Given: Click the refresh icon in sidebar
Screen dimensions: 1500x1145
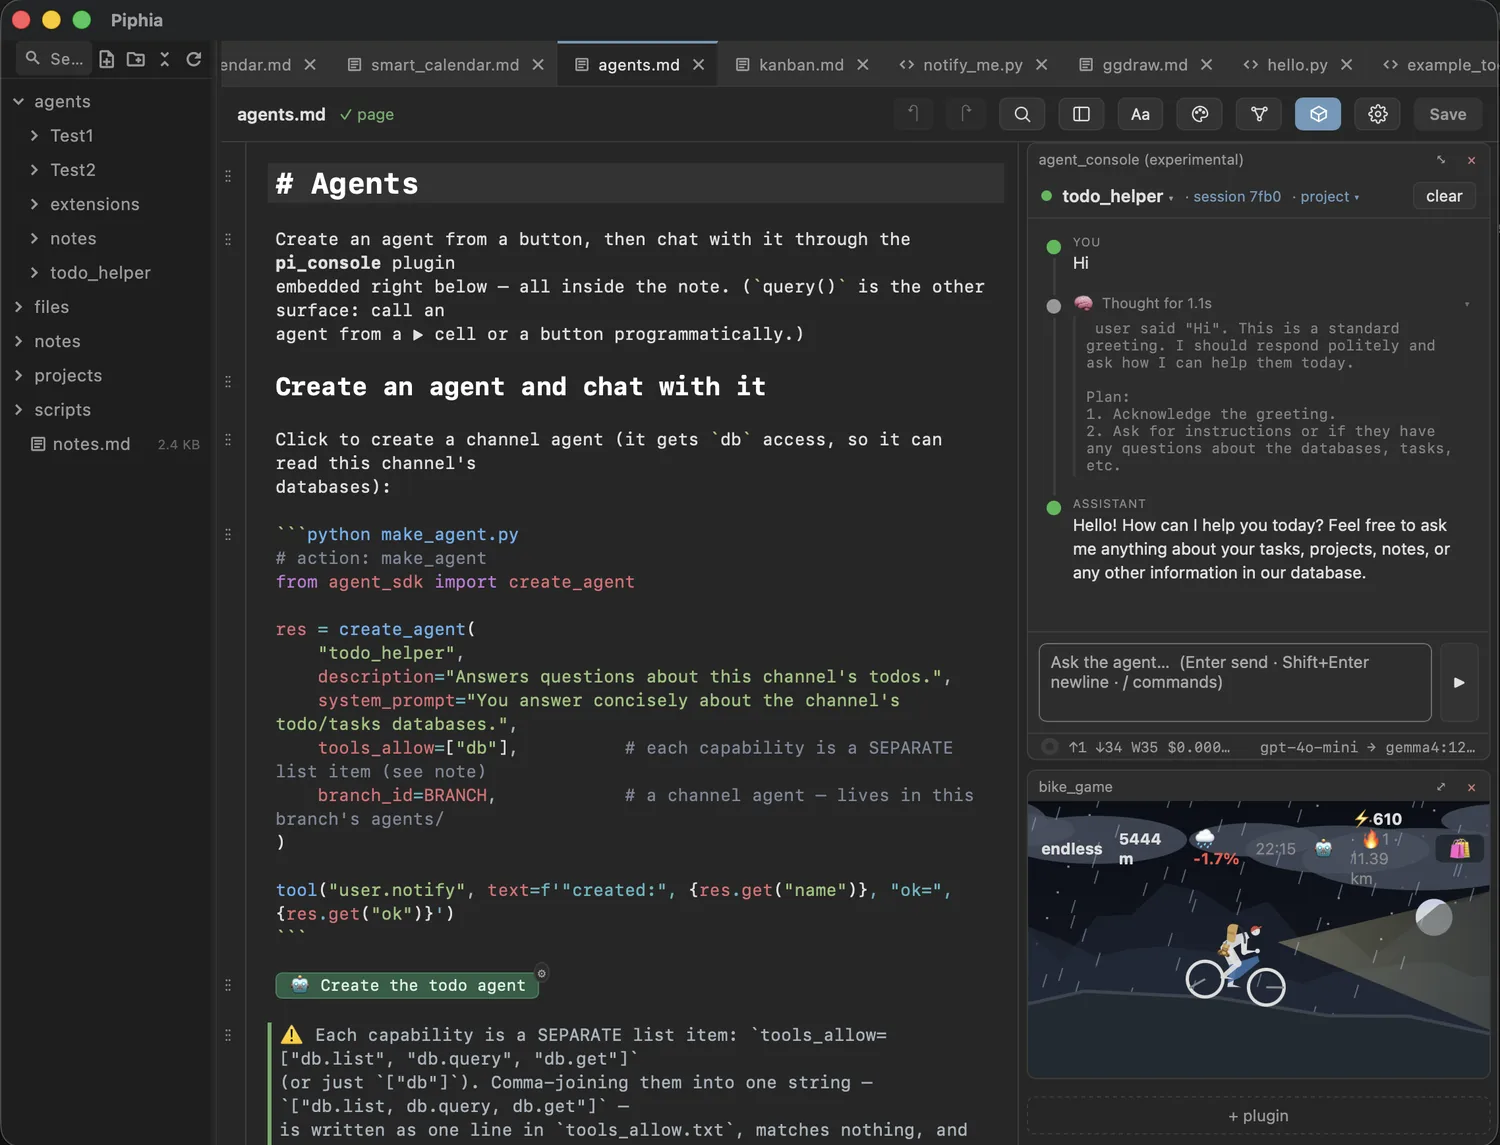Looking at the screenshot, I should 194,59.
